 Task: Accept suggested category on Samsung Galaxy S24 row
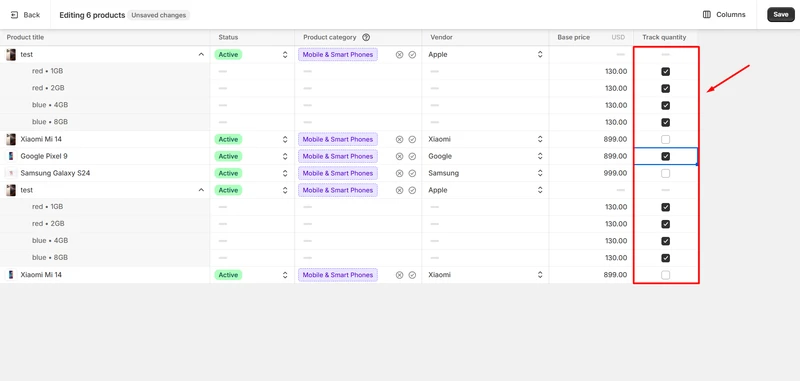click(412, 173)
